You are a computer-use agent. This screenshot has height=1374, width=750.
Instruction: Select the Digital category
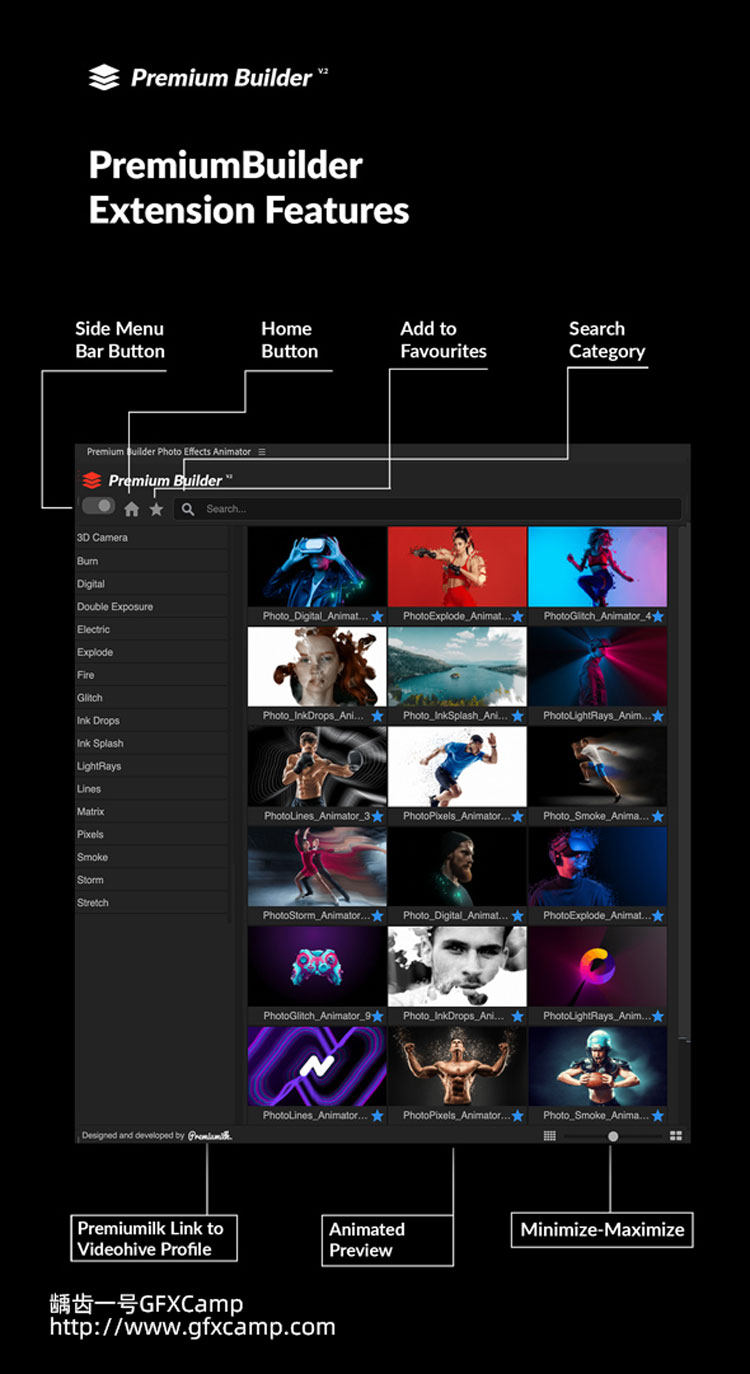[x=152, y=584]
